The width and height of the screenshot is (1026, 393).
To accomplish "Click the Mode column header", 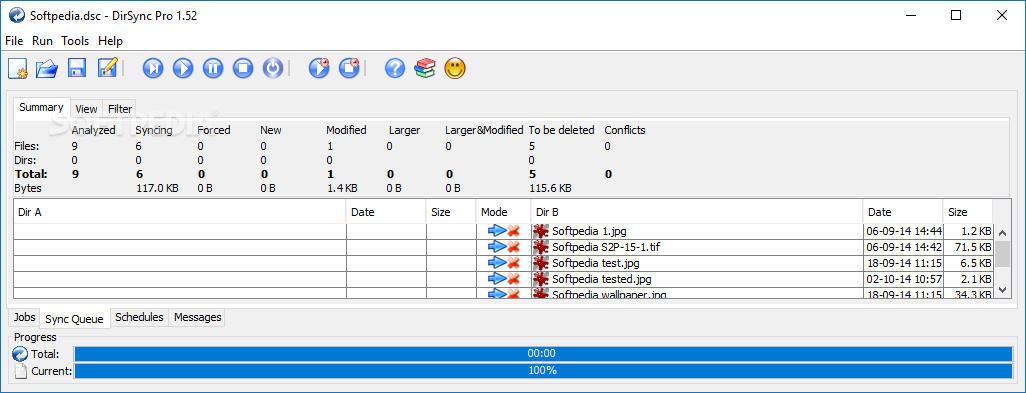I will pos(503,212).
